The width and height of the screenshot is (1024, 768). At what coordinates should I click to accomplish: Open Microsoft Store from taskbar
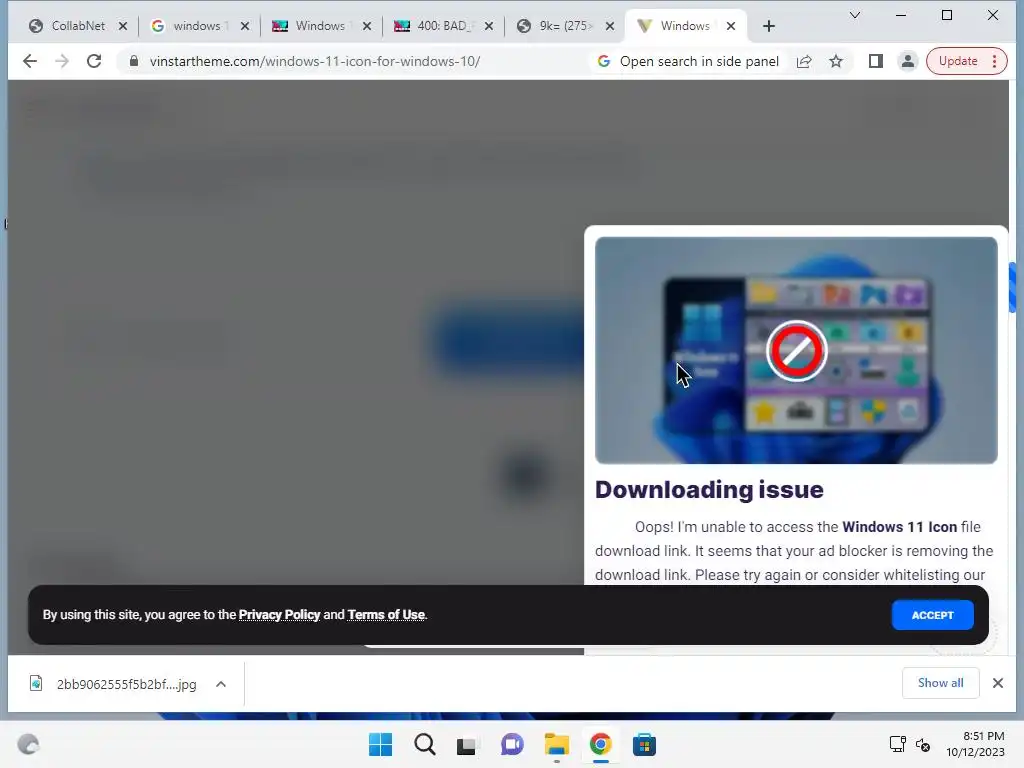click(644, 744)
